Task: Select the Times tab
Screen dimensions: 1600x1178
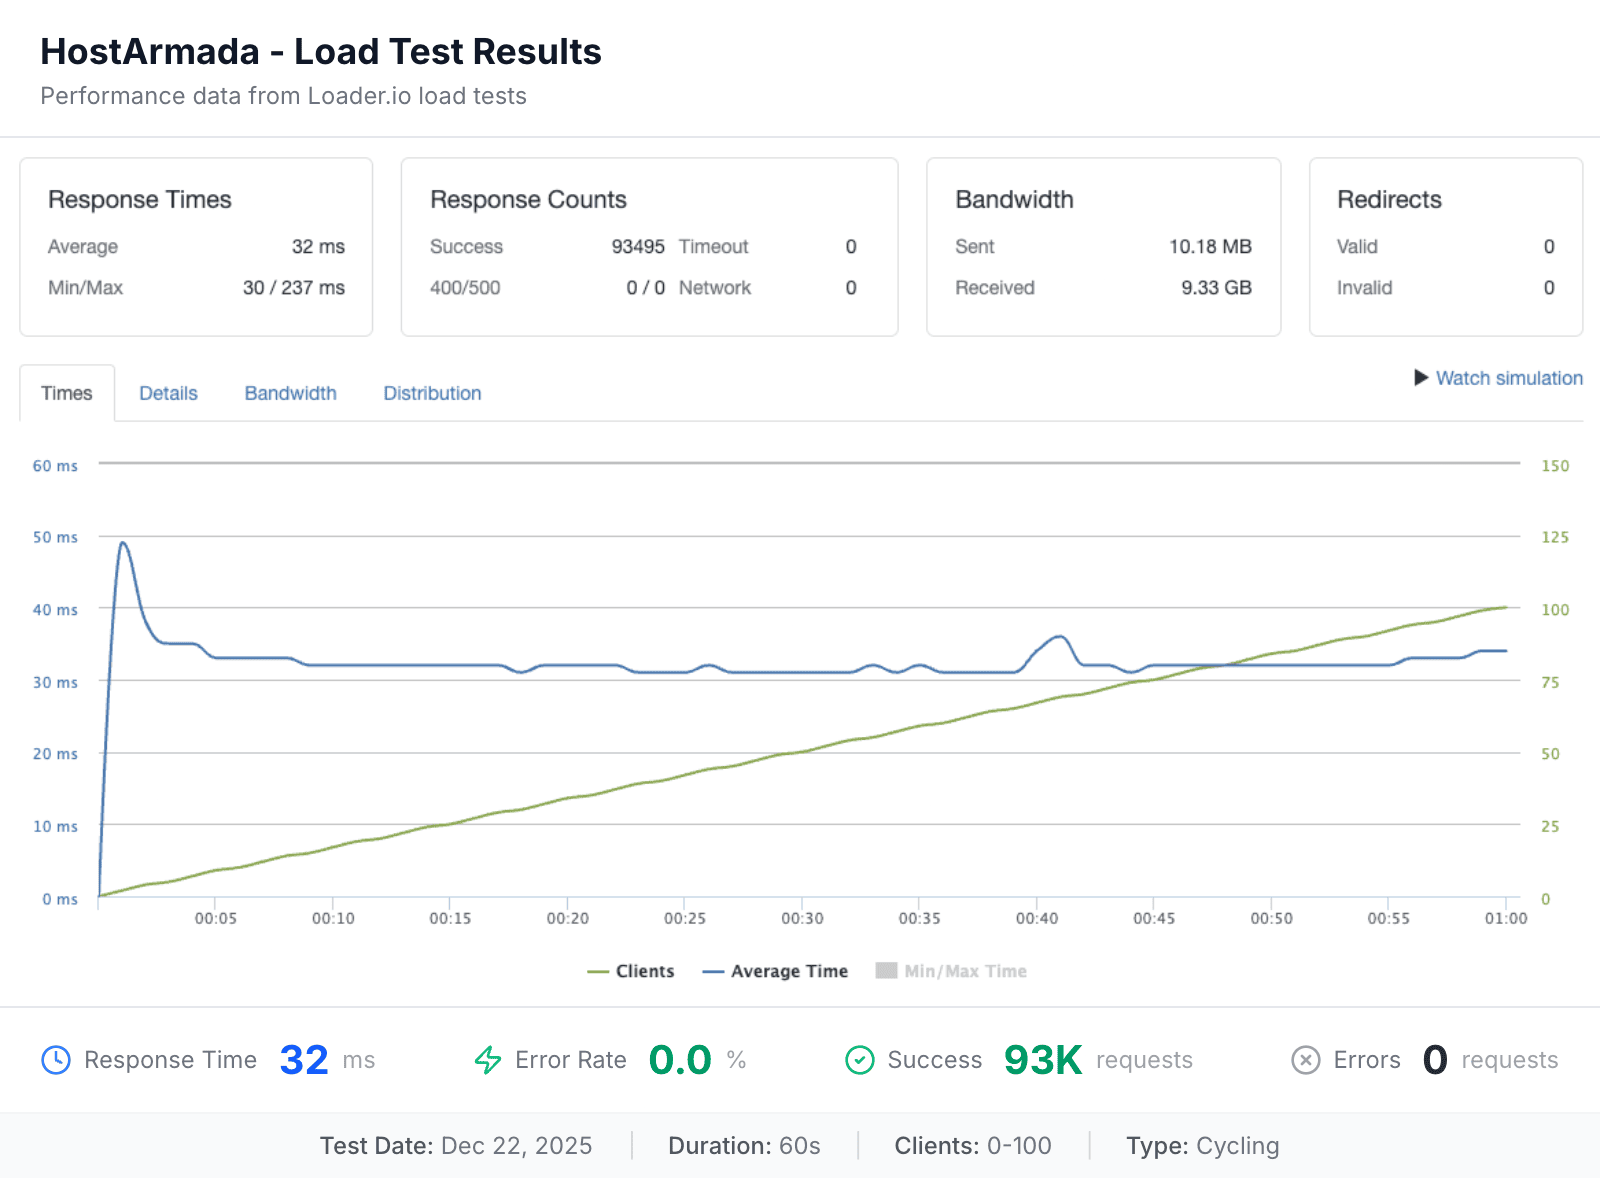Action: click(66, 393)
